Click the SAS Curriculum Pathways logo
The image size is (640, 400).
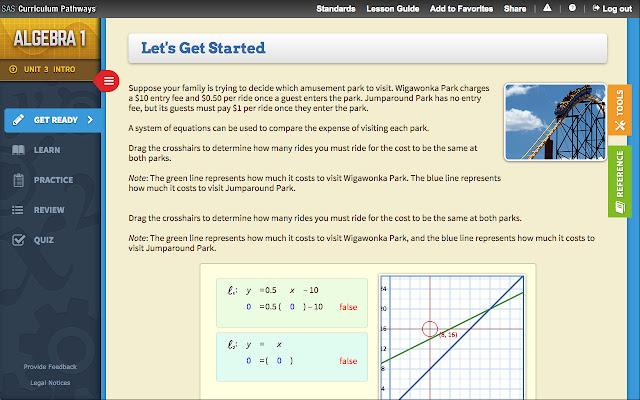click(x=49, y=9)
